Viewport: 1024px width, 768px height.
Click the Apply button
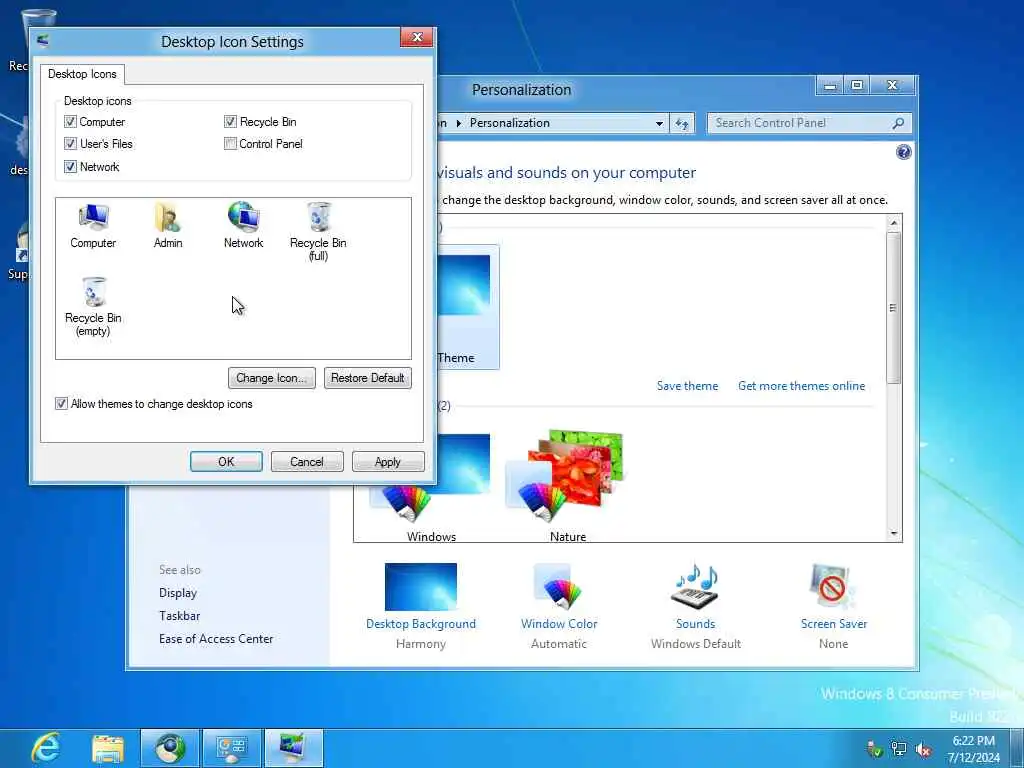point(388,462)
